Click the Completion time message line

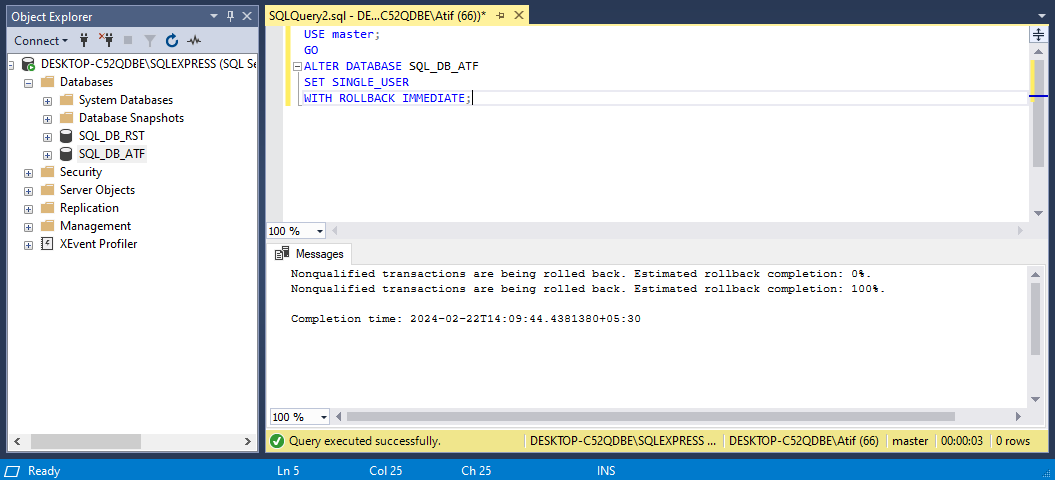click(466, 318)
